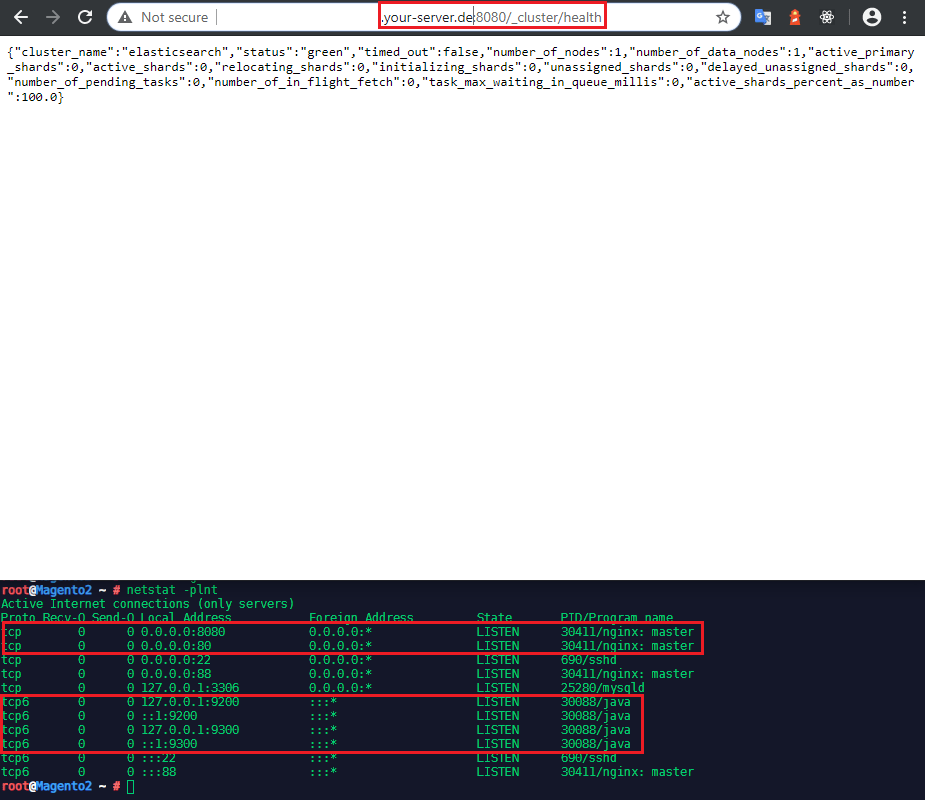Click the "Not secure" label text

174,17
